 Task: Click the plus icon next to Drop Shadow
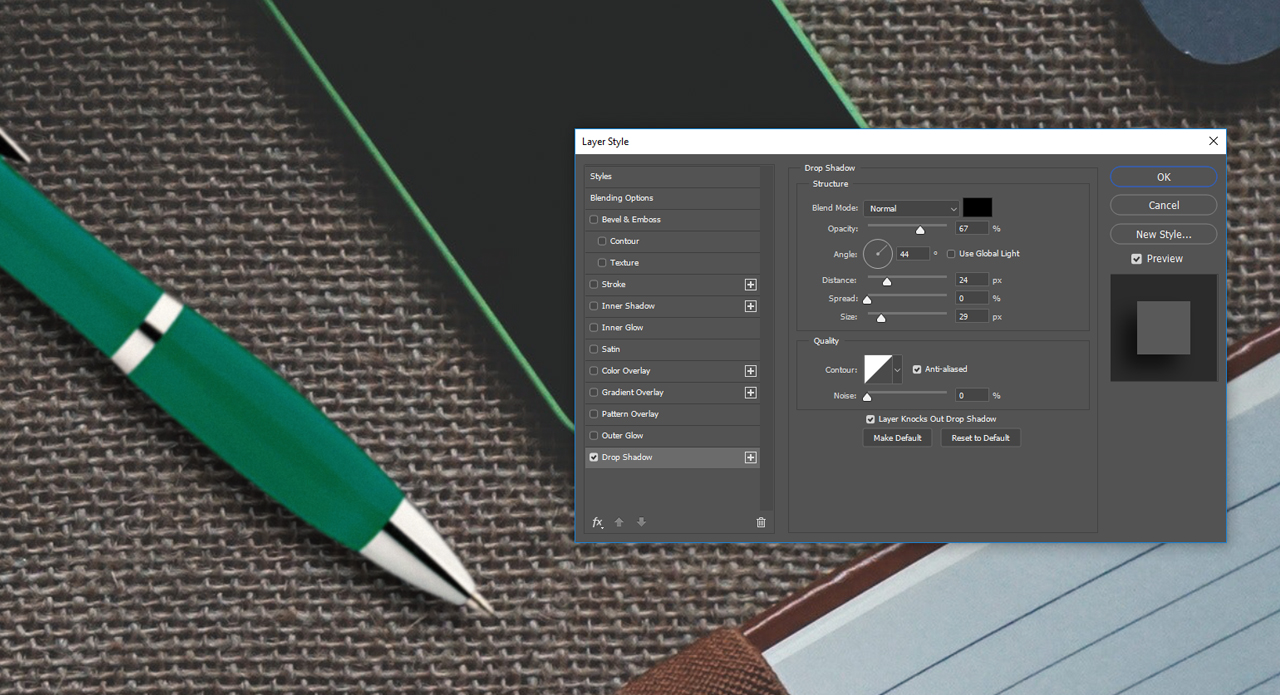(750, 458)
